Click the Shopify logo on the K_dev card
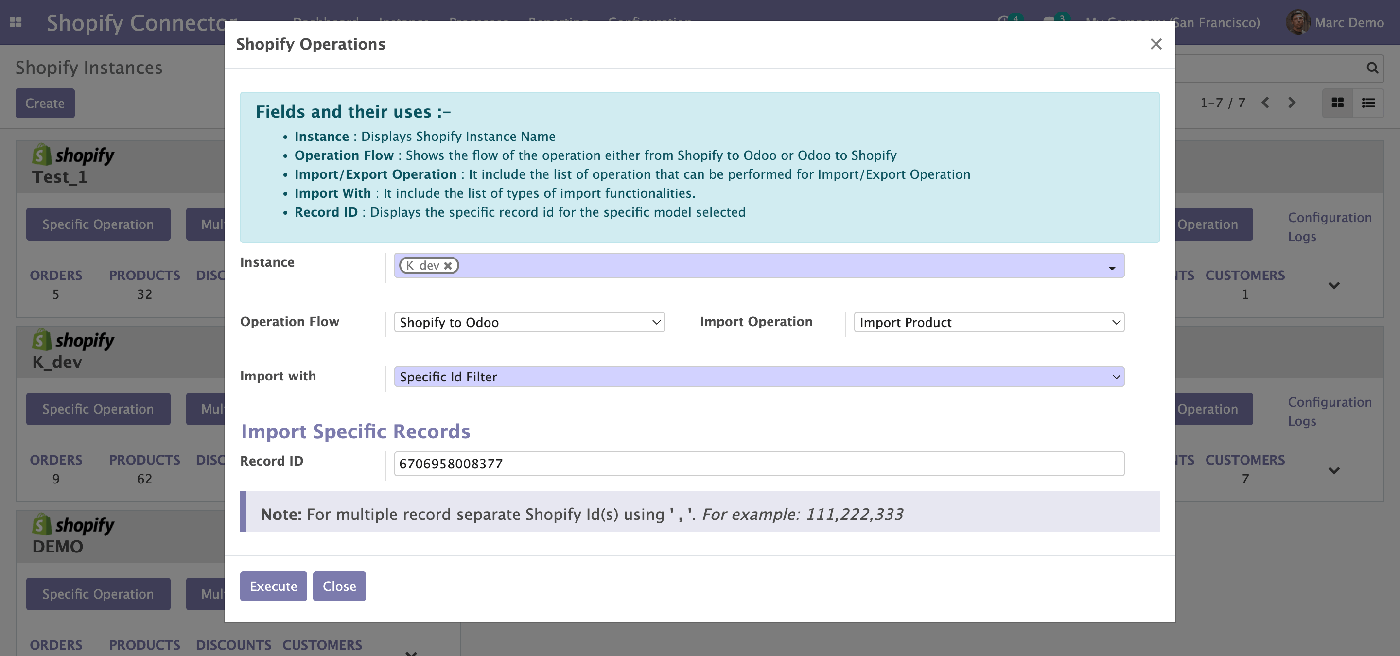Screen dimensions: 1400x656 tap(73, 340)
